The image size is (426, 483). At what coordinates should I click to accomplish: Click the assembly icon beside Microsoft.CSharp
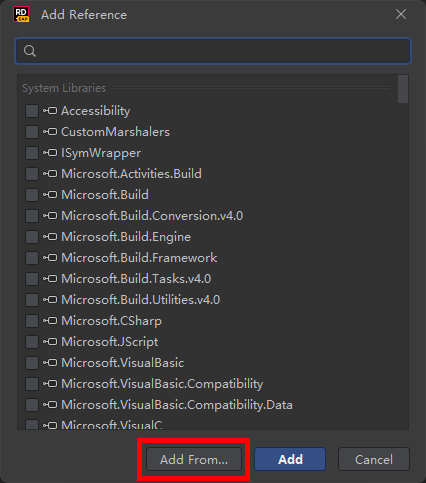[x=50, y=321]
